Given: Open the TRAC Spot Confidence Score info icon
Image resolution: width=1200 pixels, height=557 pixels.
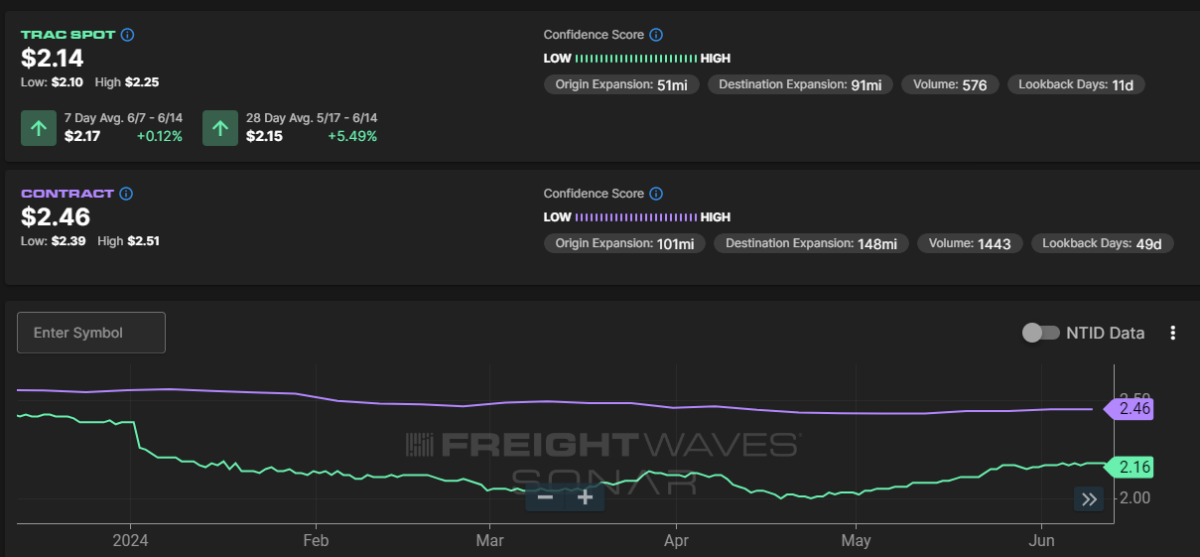Looking at the screenshot, I should (x=655, y=35).
